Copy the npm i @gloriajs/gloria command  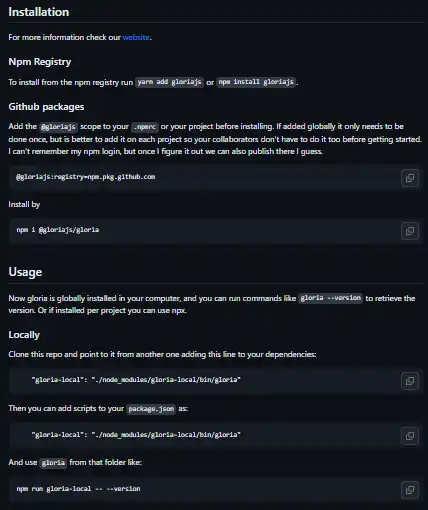pos(410,231)
